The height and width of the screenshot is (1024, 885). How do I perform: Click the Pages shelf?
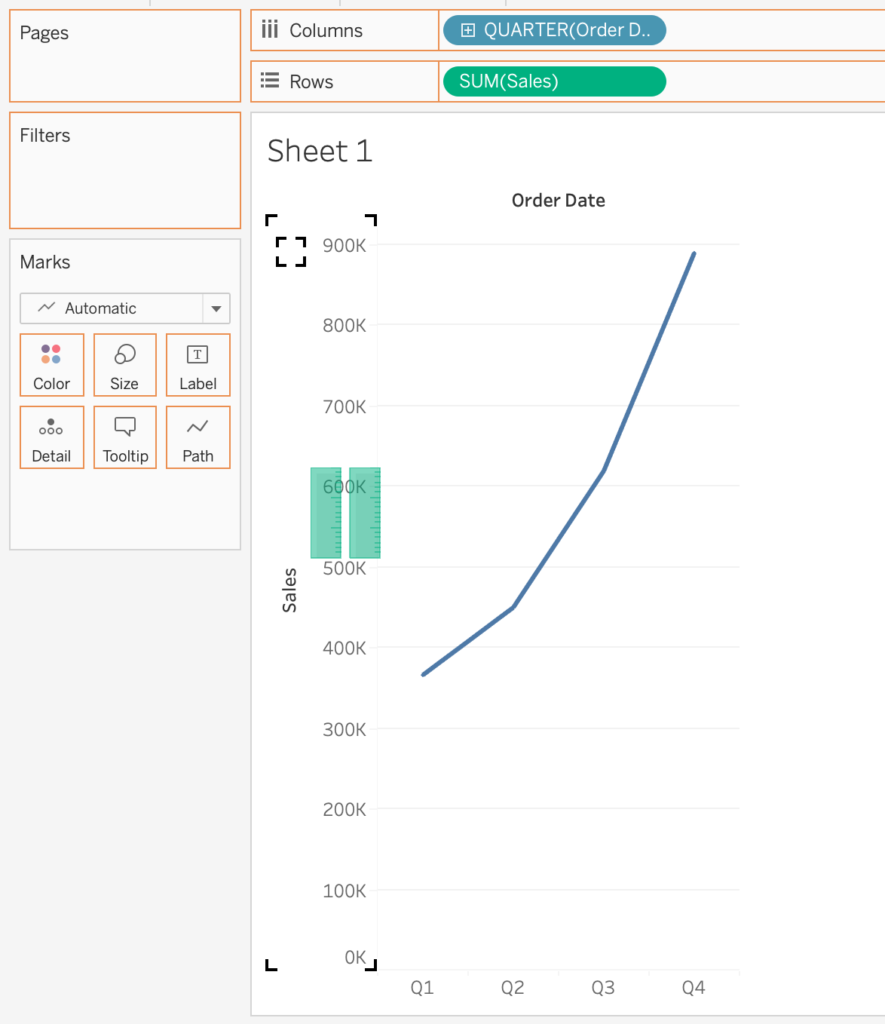125,55
